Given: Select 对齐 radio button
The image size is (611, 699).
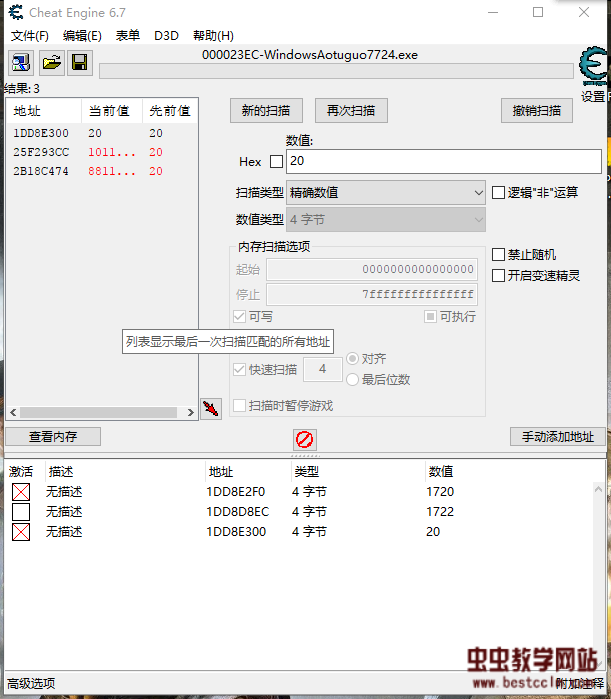Looking at the screenshot, I should [353, 358].
